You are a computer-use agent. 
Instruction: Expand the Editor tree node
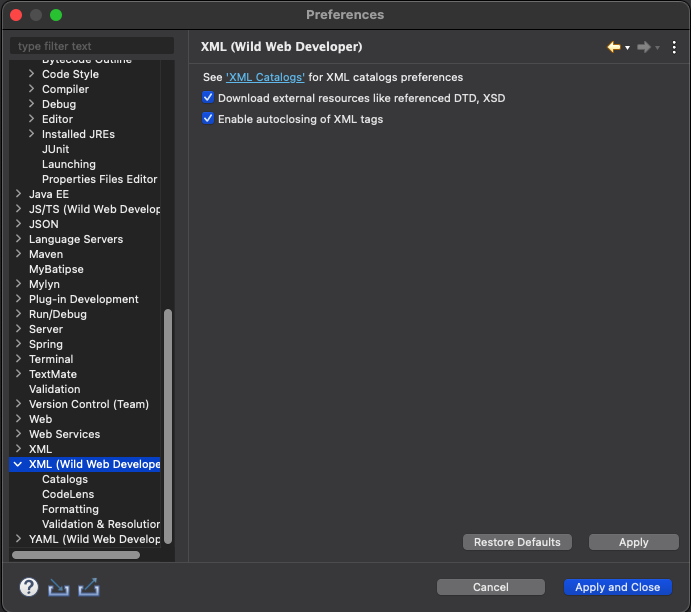[x=31, y=119]
